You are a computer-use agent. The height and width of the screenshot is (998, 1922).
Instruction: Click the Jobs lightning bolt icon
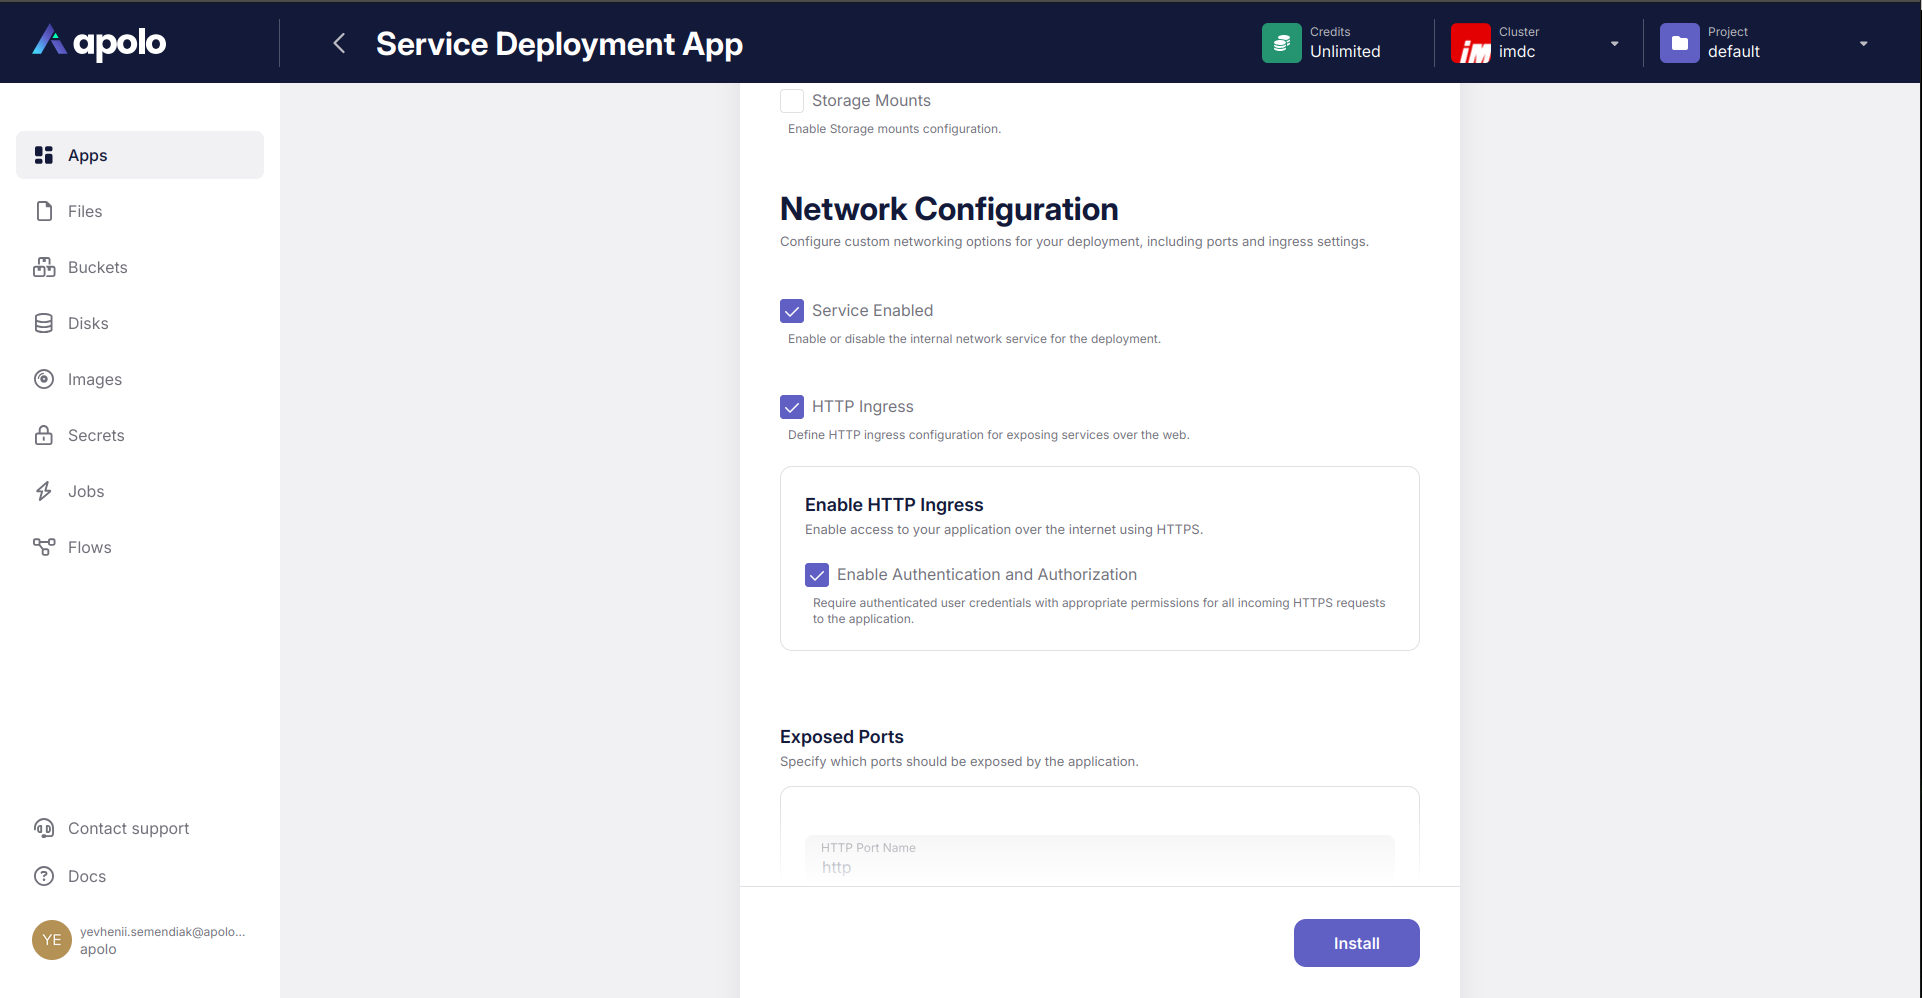point(44,491)
